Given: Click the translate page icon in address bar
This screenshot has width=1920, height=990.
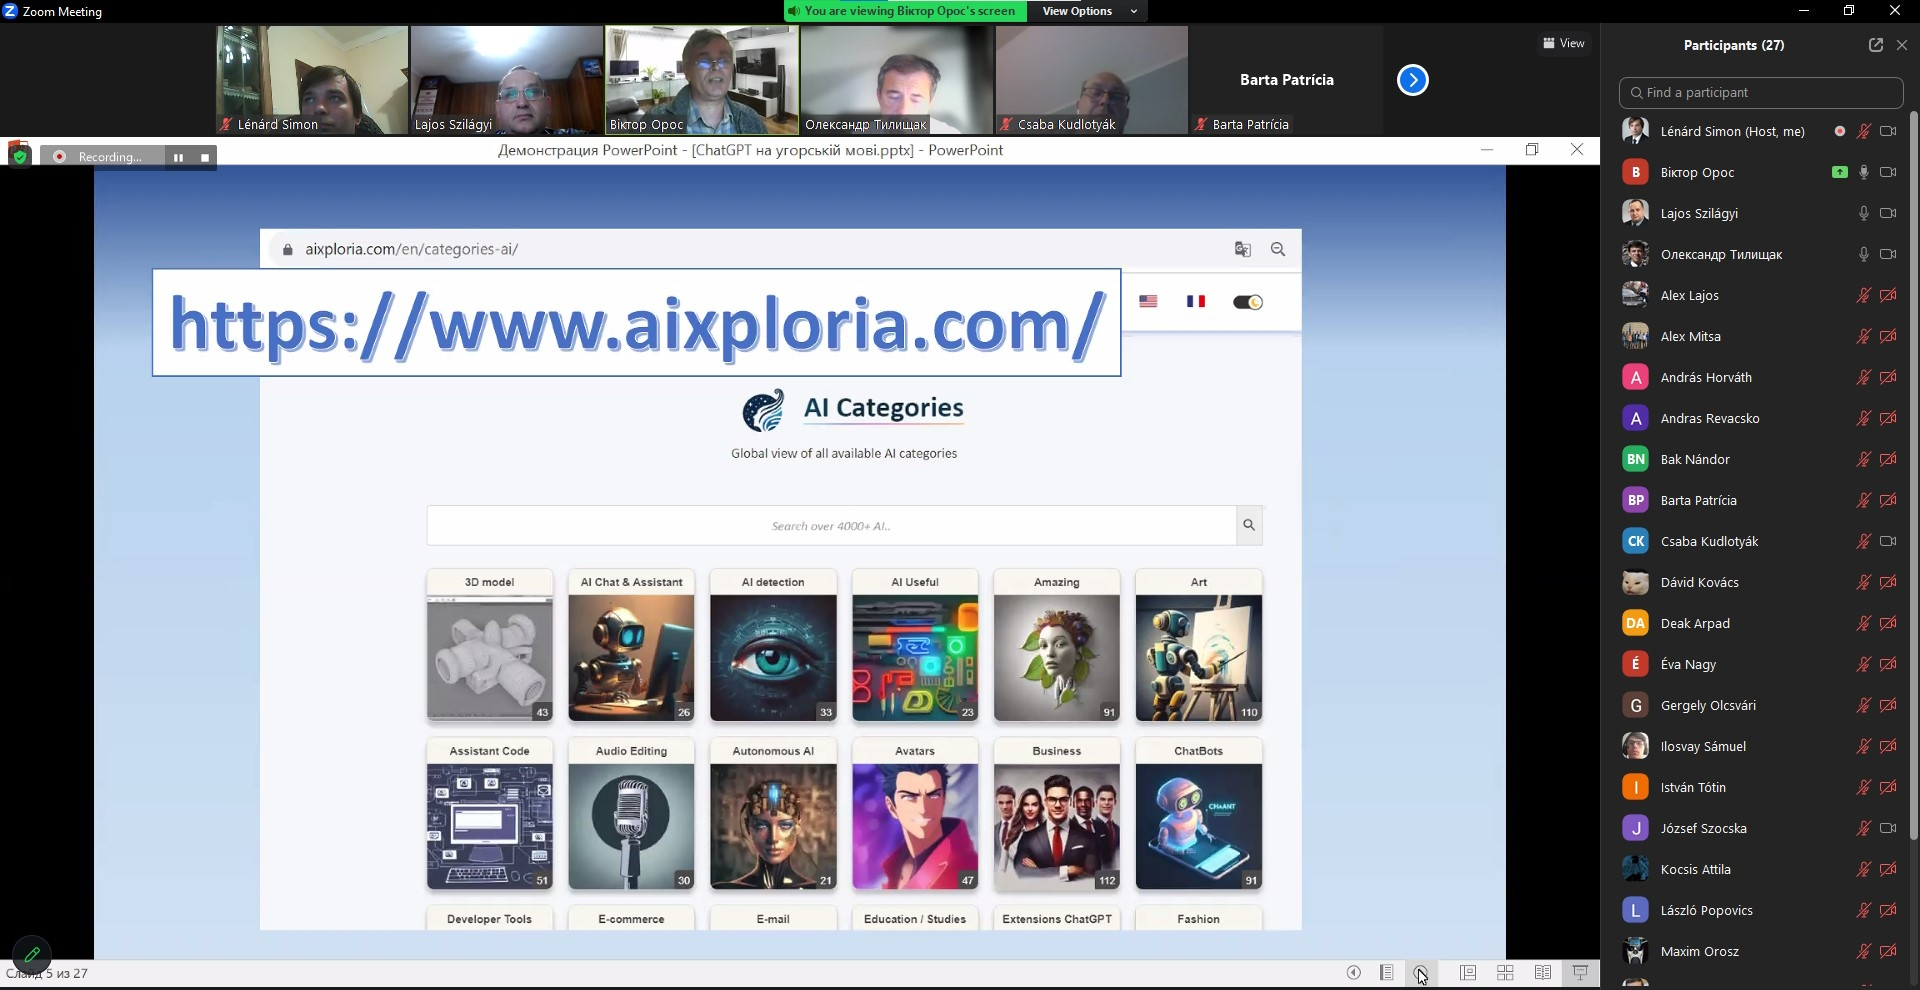Looking at the screenshot, I should 1242,250.
